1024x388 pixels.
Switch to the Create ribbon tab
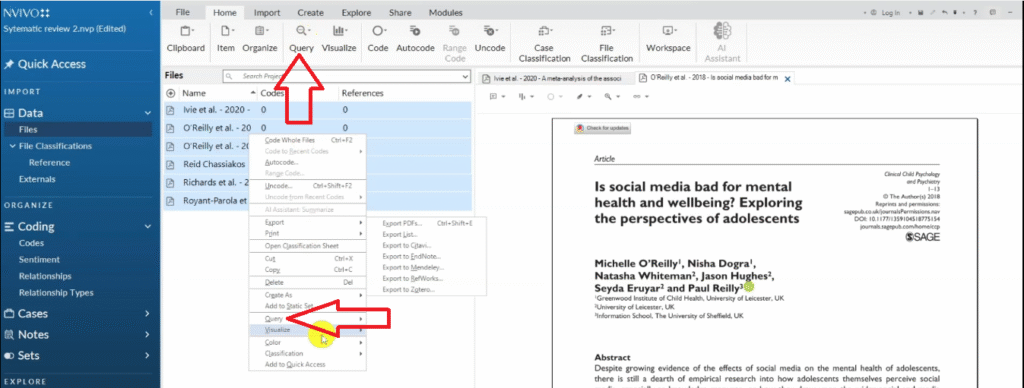pyautogui.click(x=310, y=12)
